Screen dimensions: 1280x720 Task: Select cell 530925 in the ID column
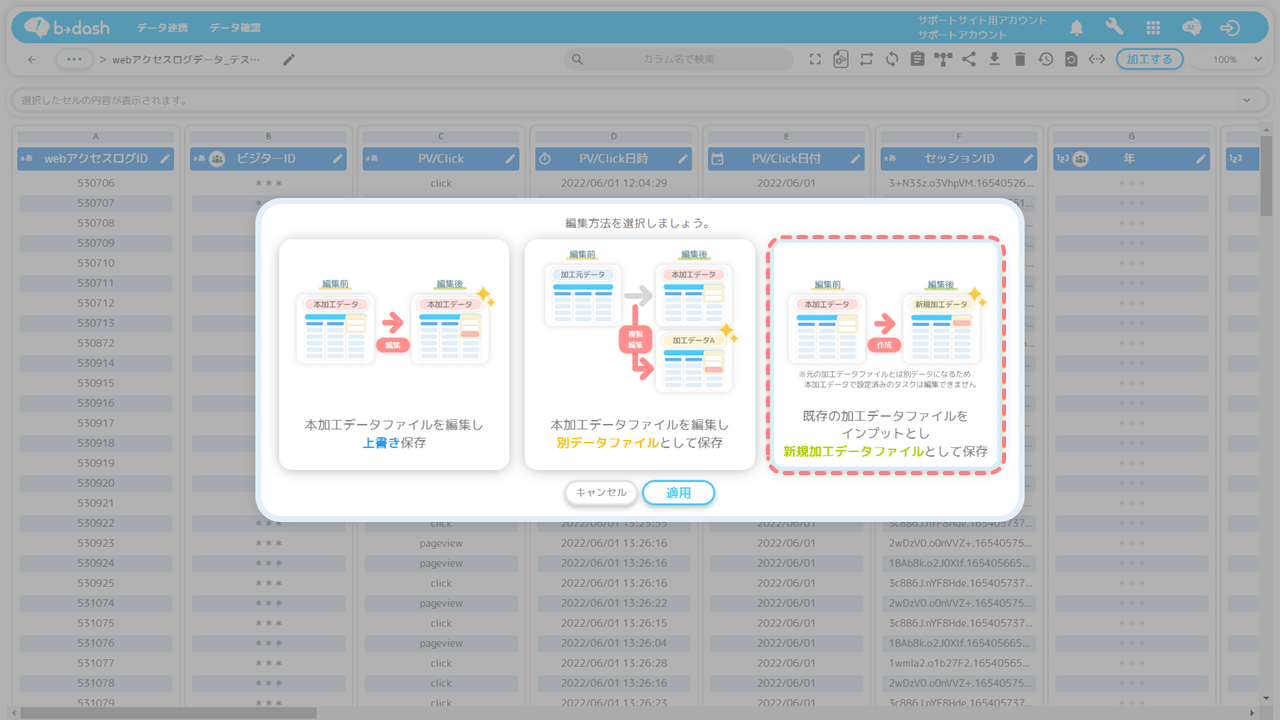(x=96, y=583)
